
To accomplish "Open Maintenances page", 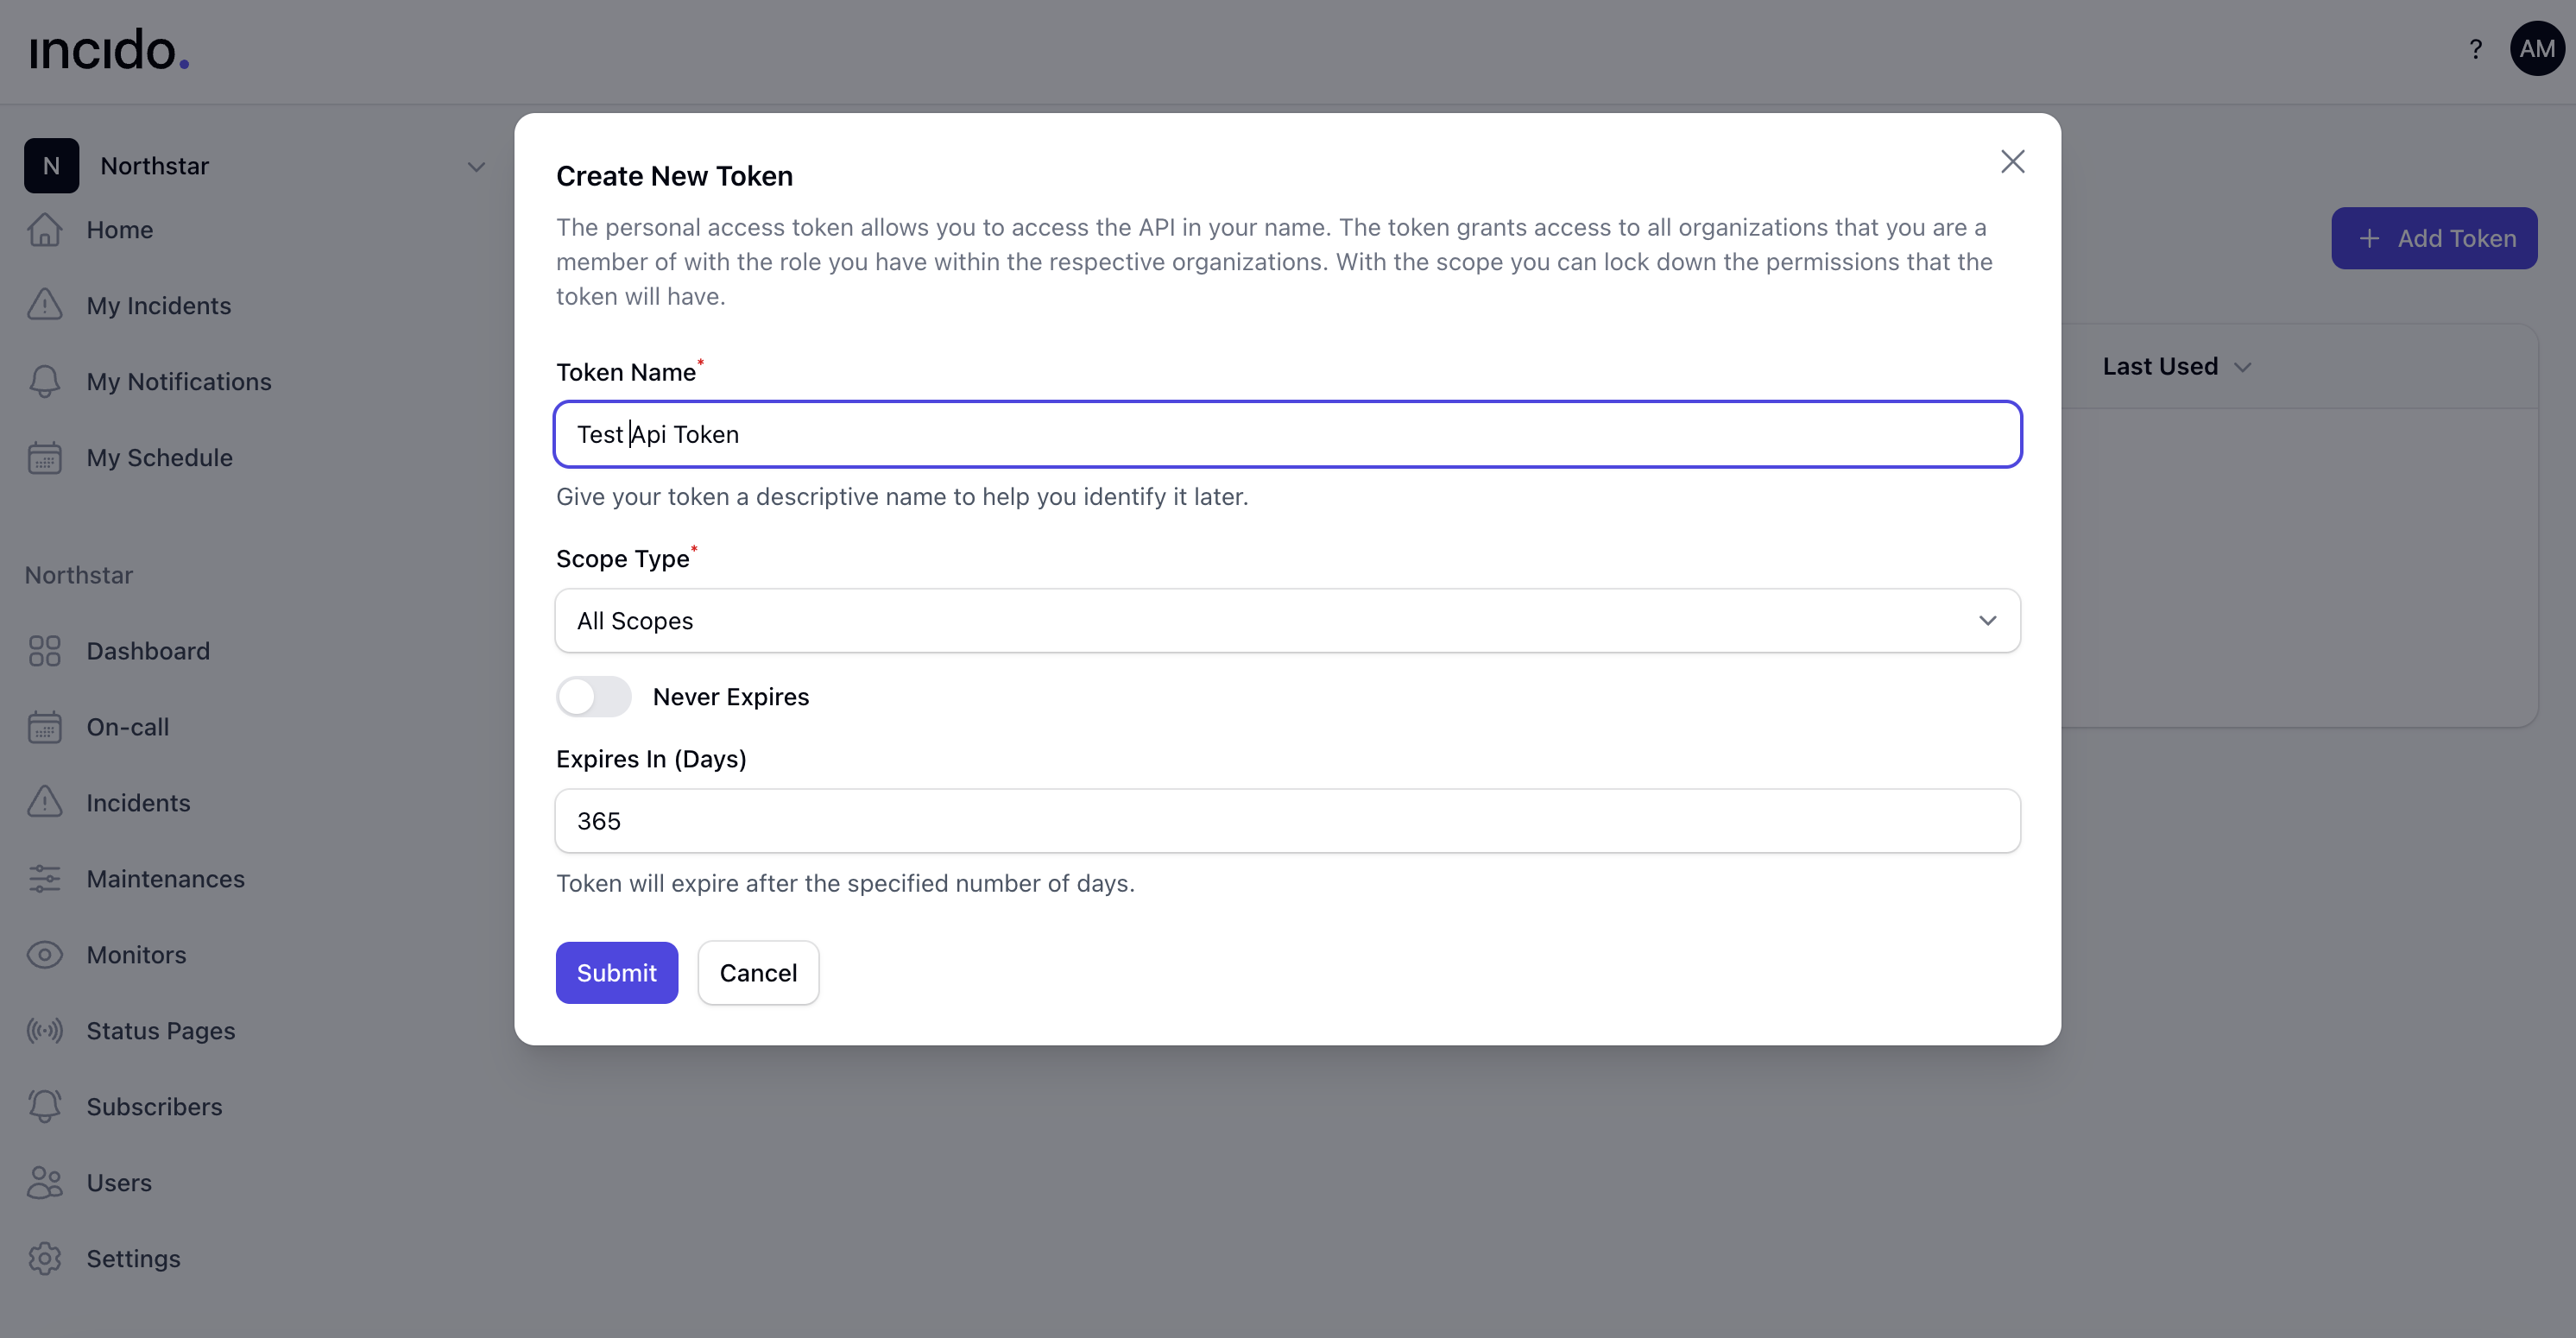I will tap(166, 879).
